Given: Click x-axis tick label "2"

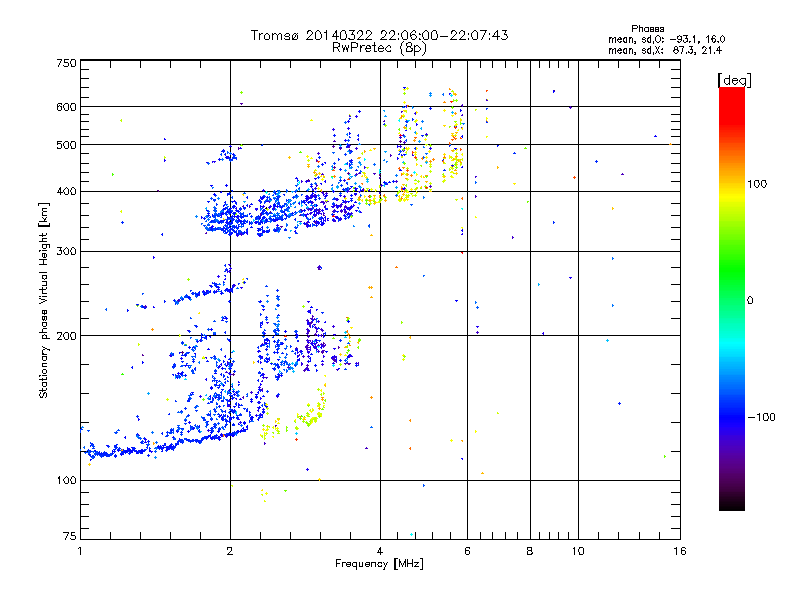Looking at the screenshot, I should coord(230,551).
